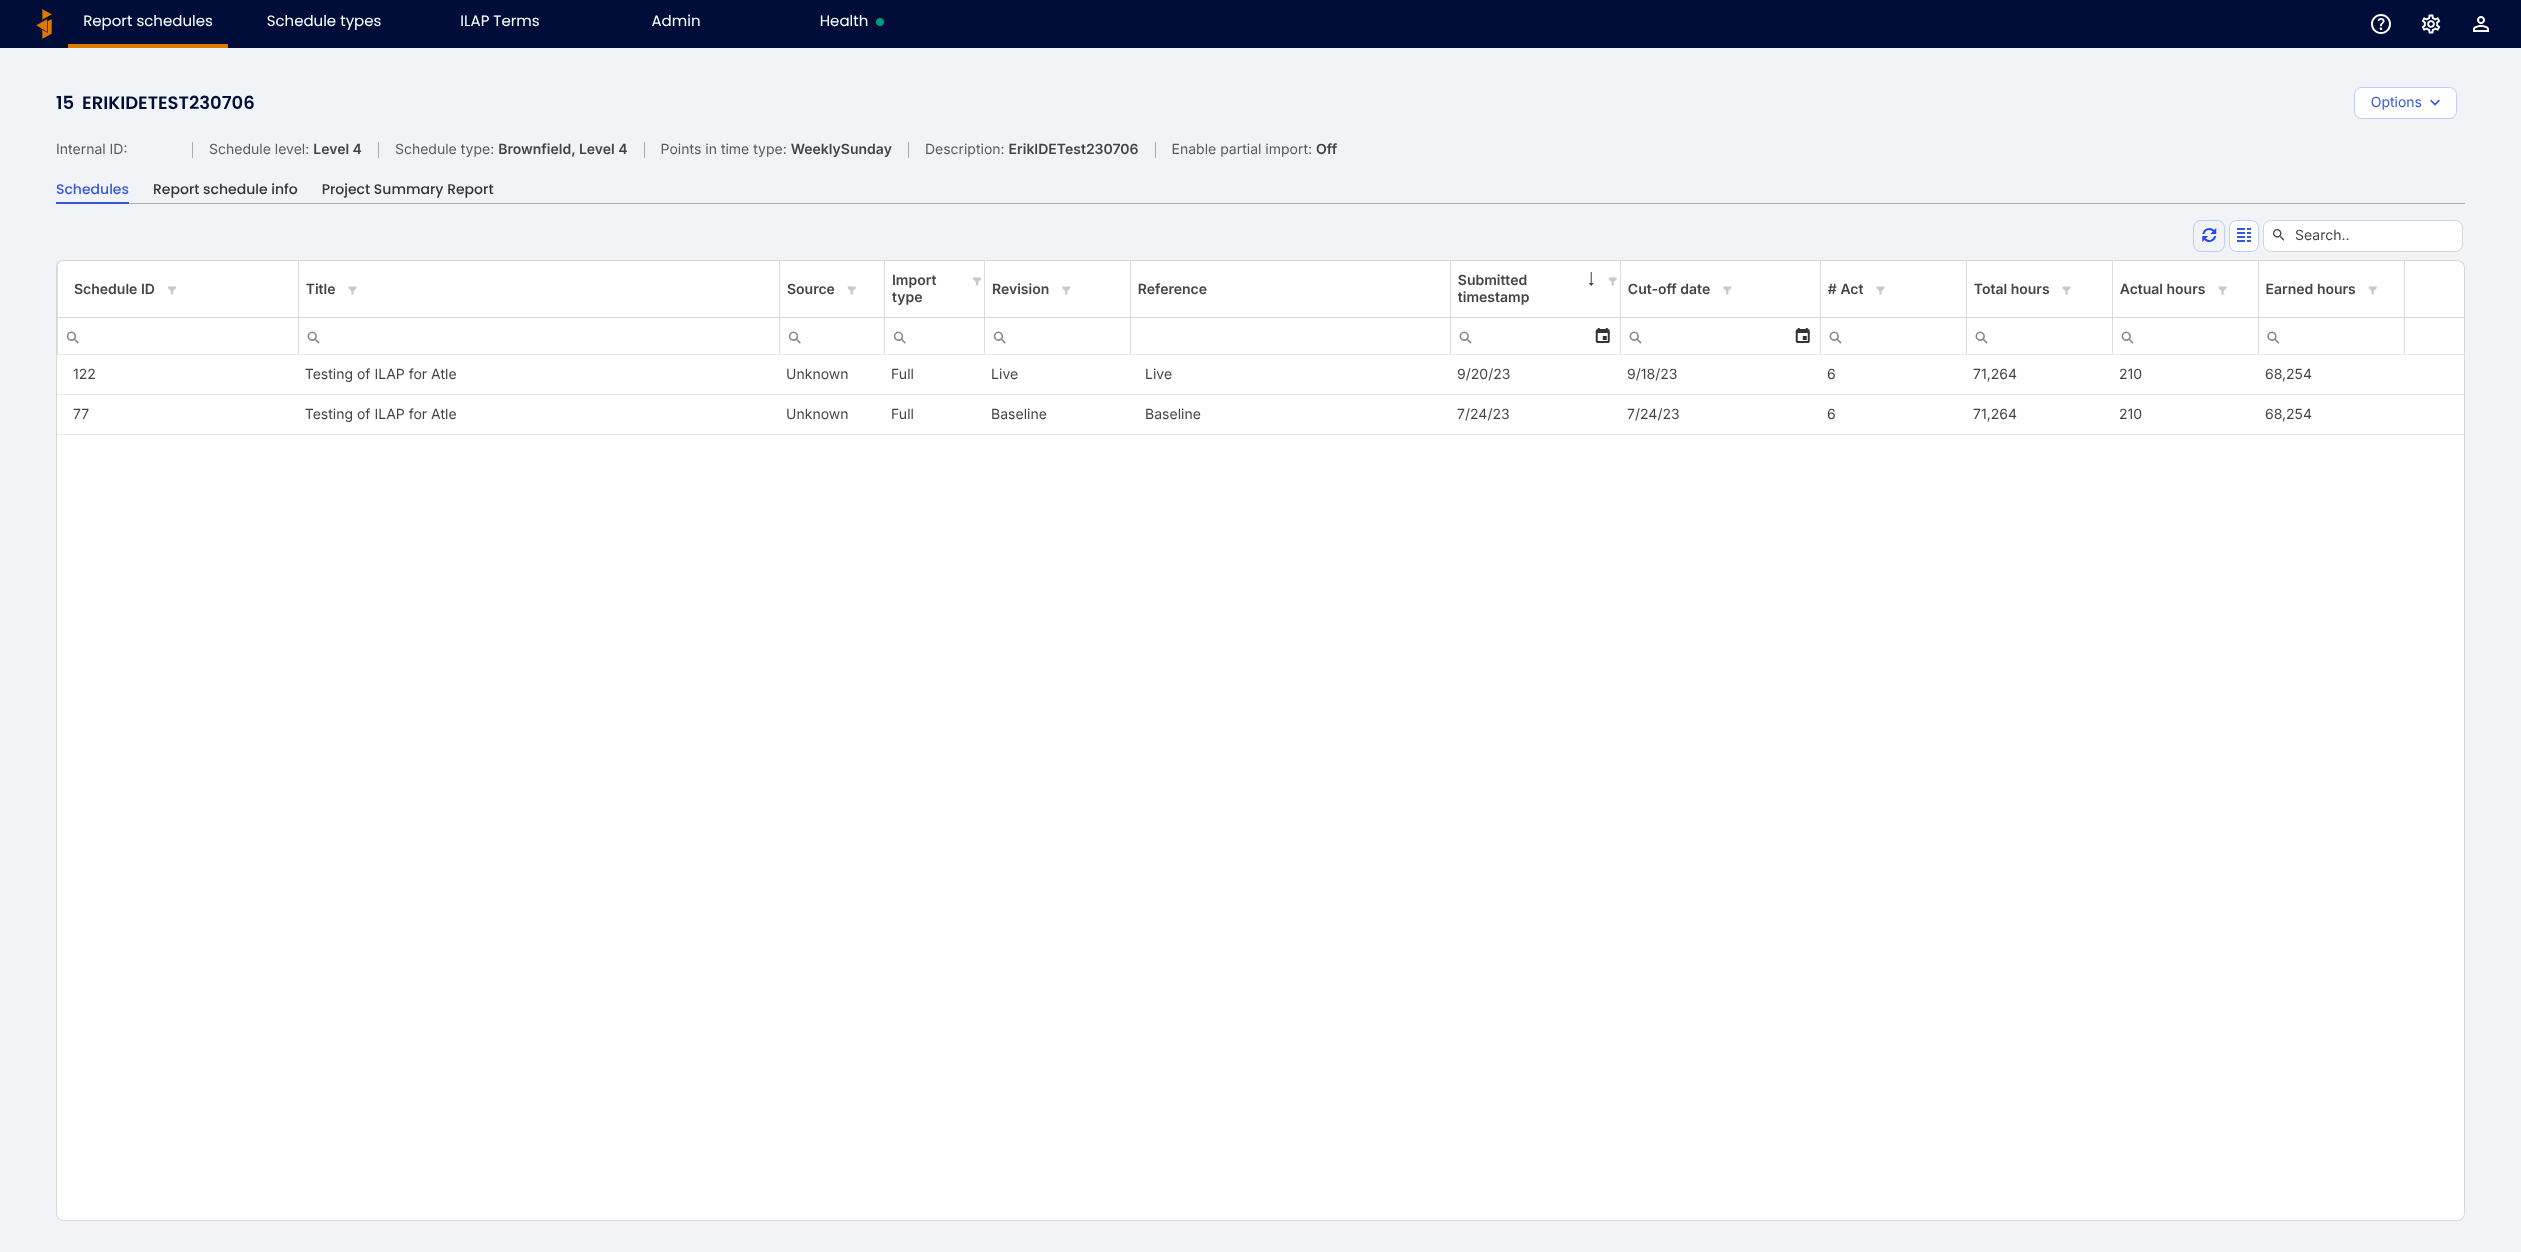Click Schedule ID column filter icon
The height and width of the screenshot is (1252, 2521).
pyautogui.click(x=172, y=290)
